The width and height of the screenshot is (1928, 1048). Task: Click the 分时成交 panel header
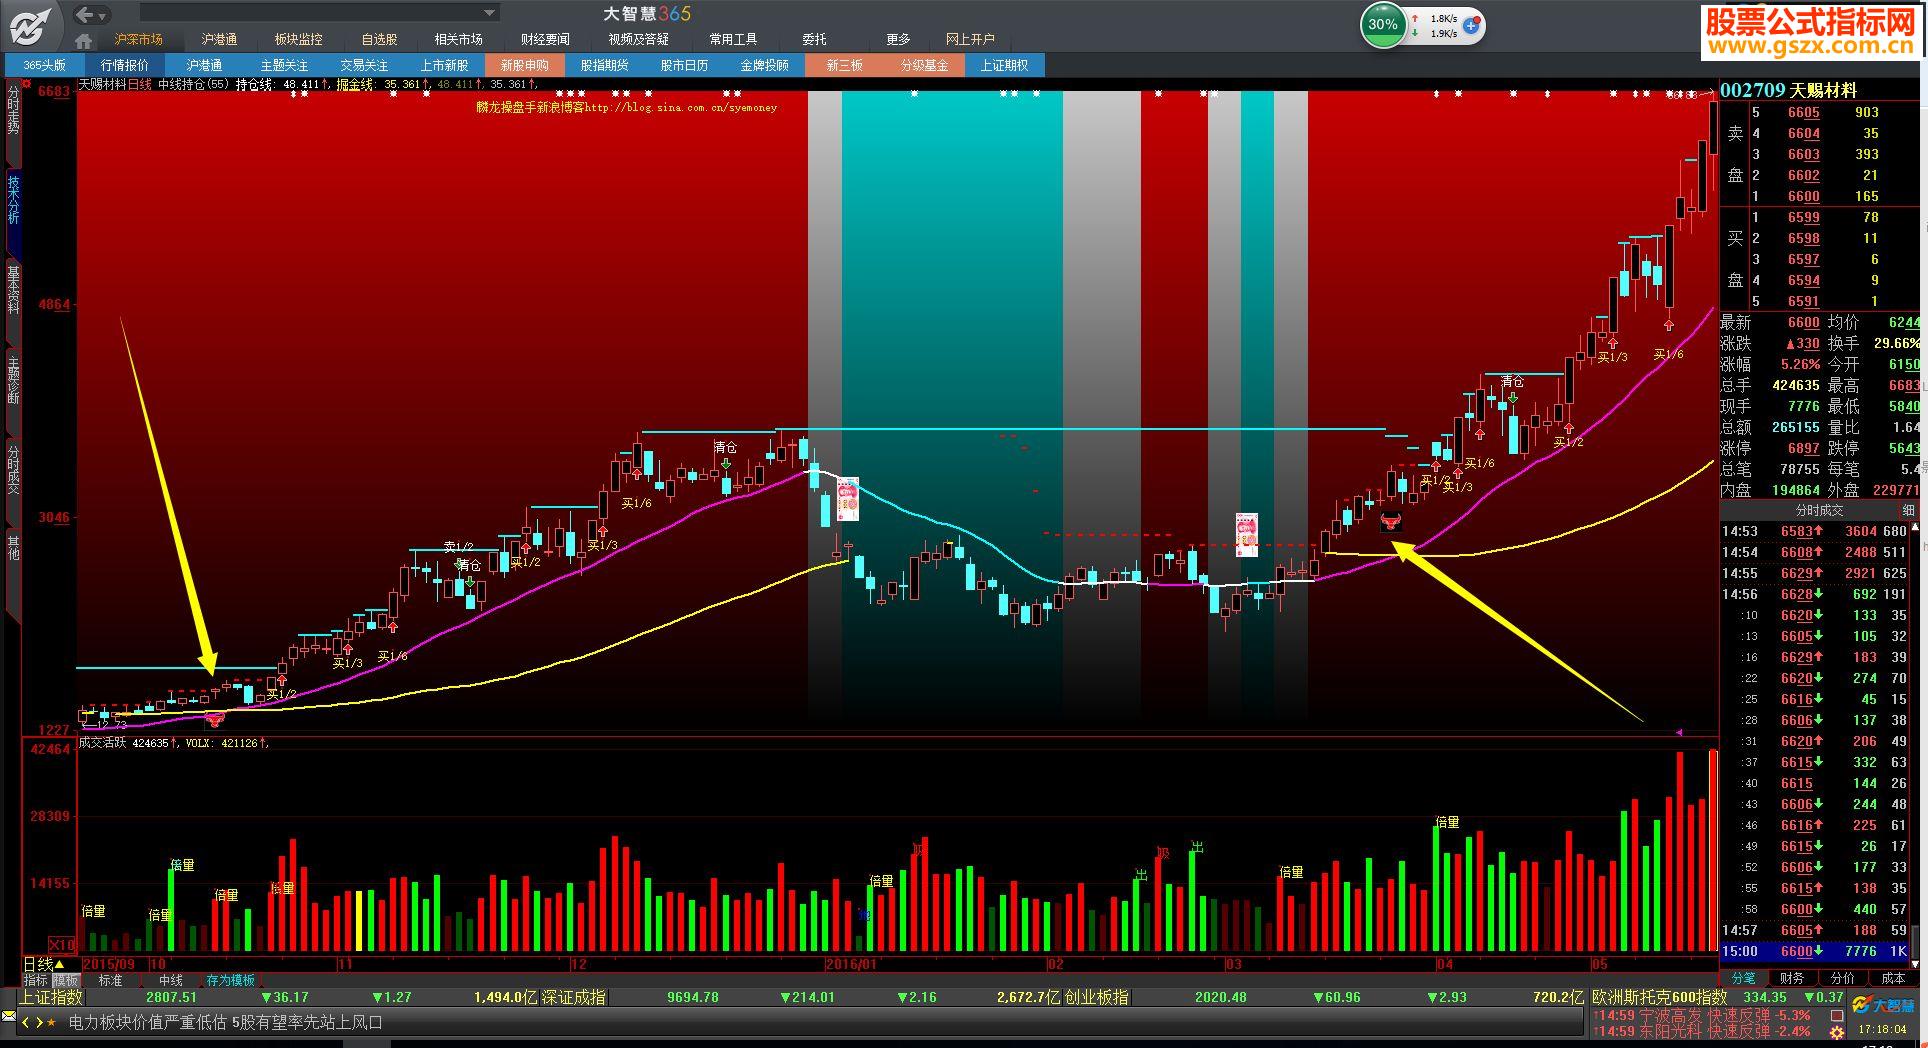click(1819, 510)
